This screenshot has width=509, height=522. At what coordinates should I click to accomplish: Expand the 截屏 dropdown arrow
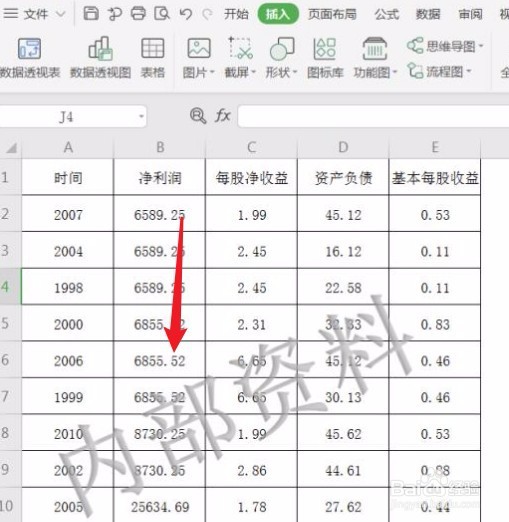point(253,72)
